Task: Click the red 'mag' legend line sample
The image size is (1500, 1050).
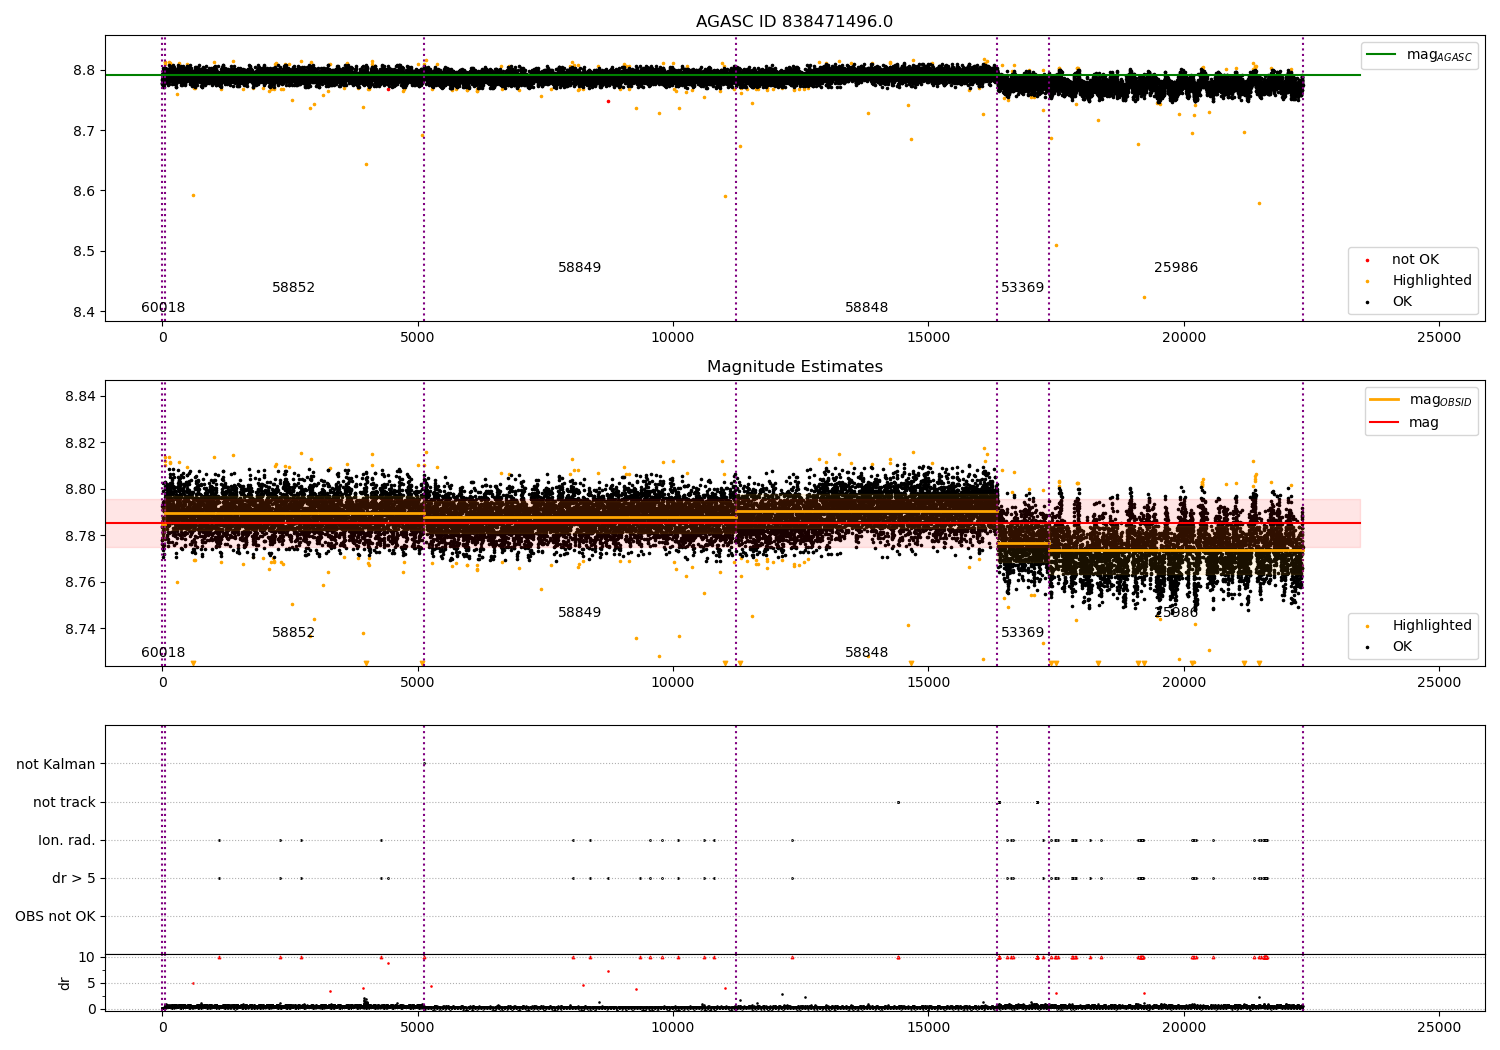Action: click(x=1384, y=423)
